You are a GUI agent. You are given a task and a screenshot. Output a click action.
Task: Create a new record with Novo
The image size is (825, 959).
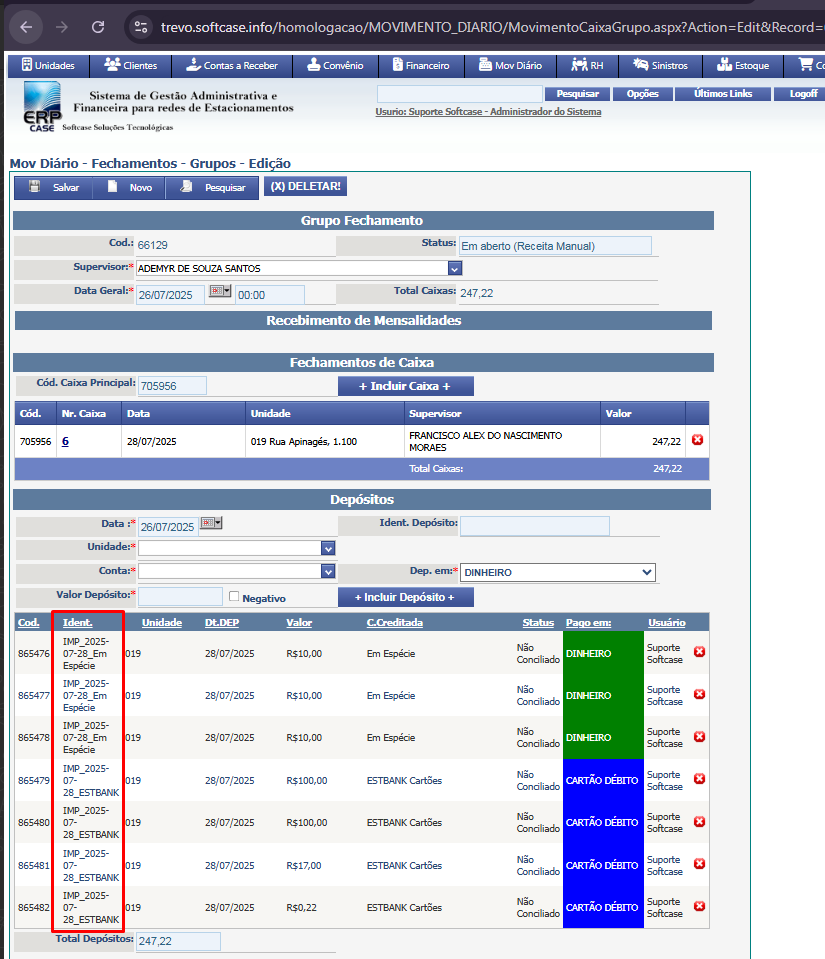(x=129, y=187)
